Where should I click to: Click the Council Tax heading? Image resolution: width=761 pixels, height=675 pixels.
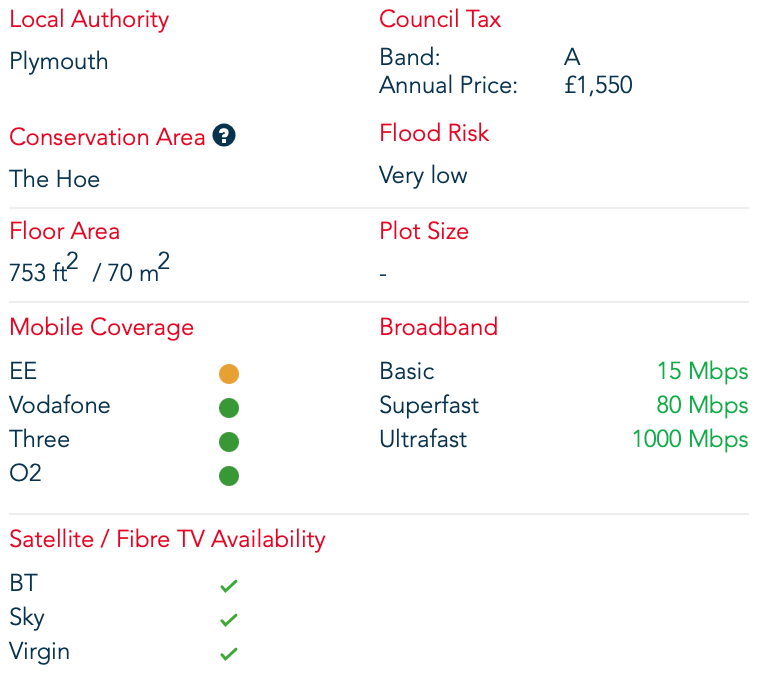440,19
